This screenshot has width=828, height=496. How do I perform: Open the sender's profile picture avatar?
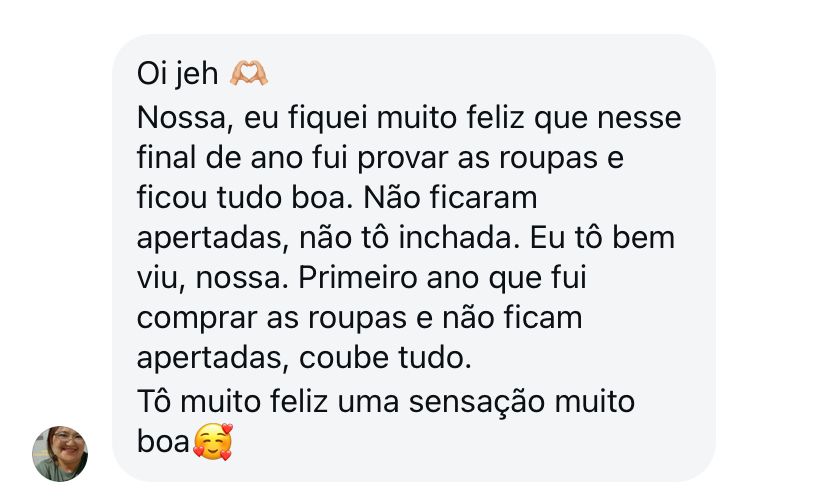tap(60, 453)
